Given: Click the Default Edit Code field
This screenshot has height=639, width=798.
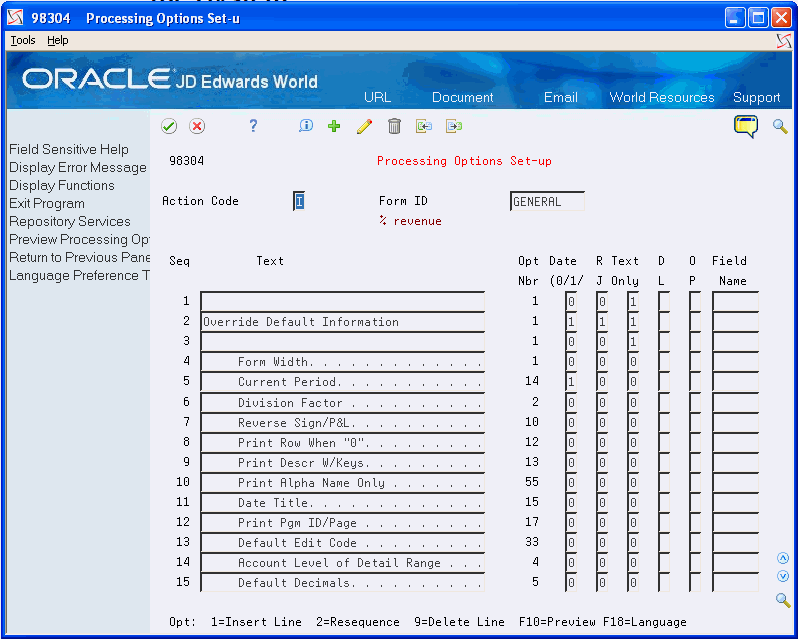Looking at the screenshot, I should [x=343, y=543].
